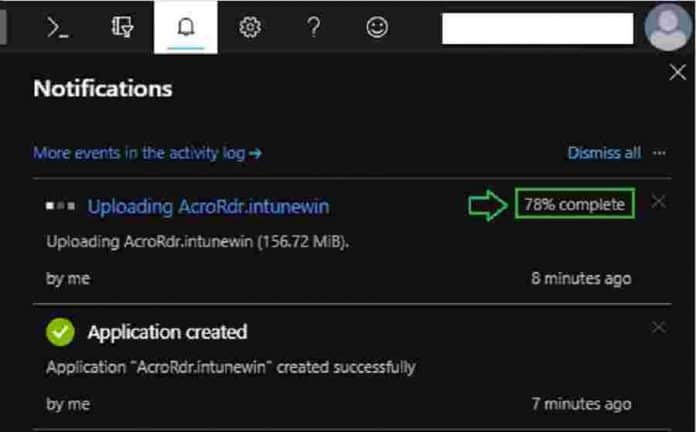Viewport: 696px width, 432px height.
Task: Dismiss the Uploading AcroRdr.intunewin notification
Action: click(x=658, y=202)
